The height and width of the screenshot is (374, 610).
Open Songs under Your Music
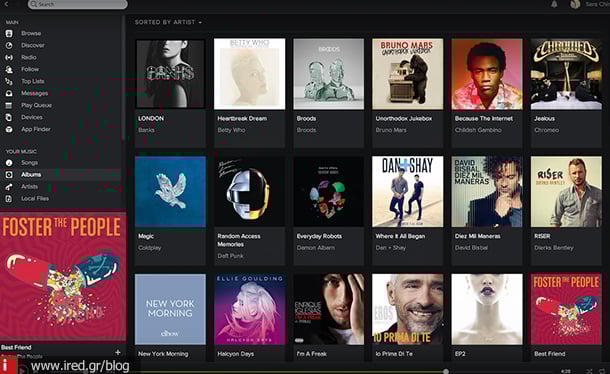[x=30, y=163]
